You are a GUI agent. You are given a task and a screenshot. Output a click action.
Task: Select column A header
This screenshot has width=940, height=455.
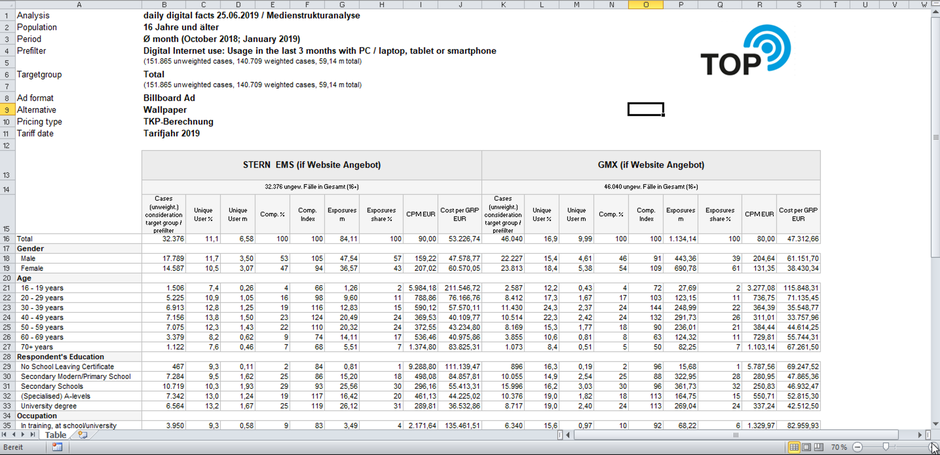pos(78,5)
